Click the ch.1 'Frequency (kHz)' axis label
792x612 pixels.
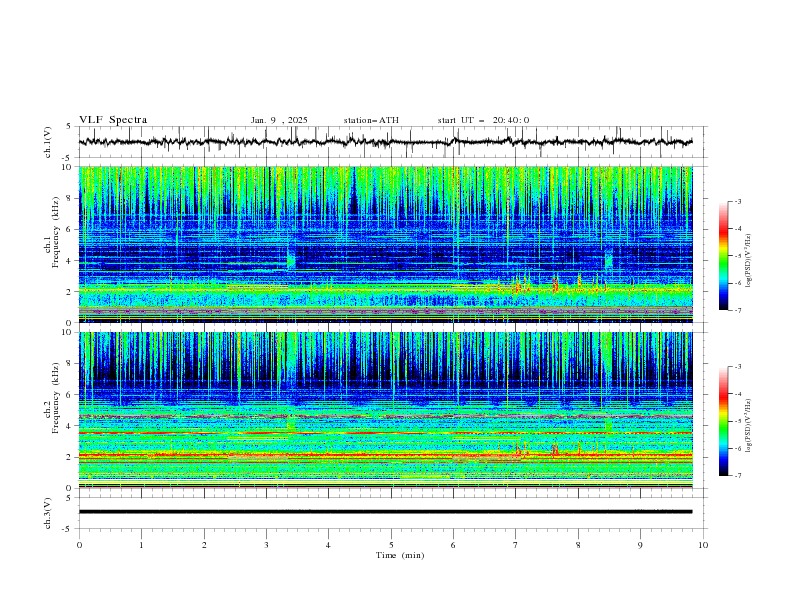(x=56, y=233)
